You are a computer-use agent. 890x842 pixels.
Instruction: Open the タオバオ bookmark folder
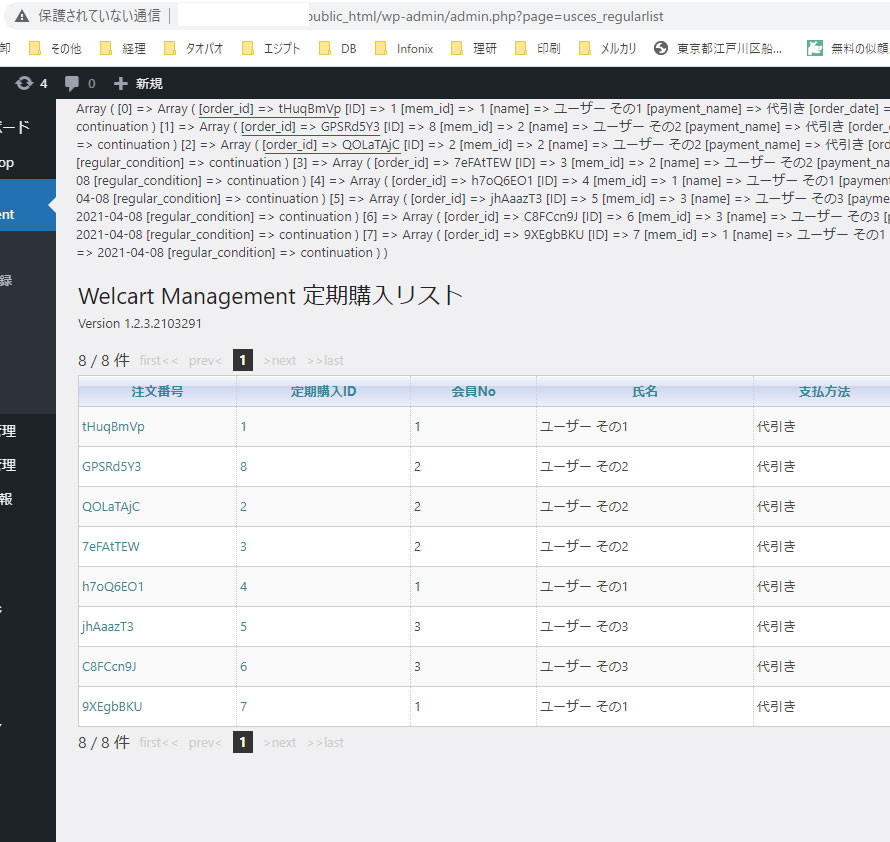[x=194, y=49]
